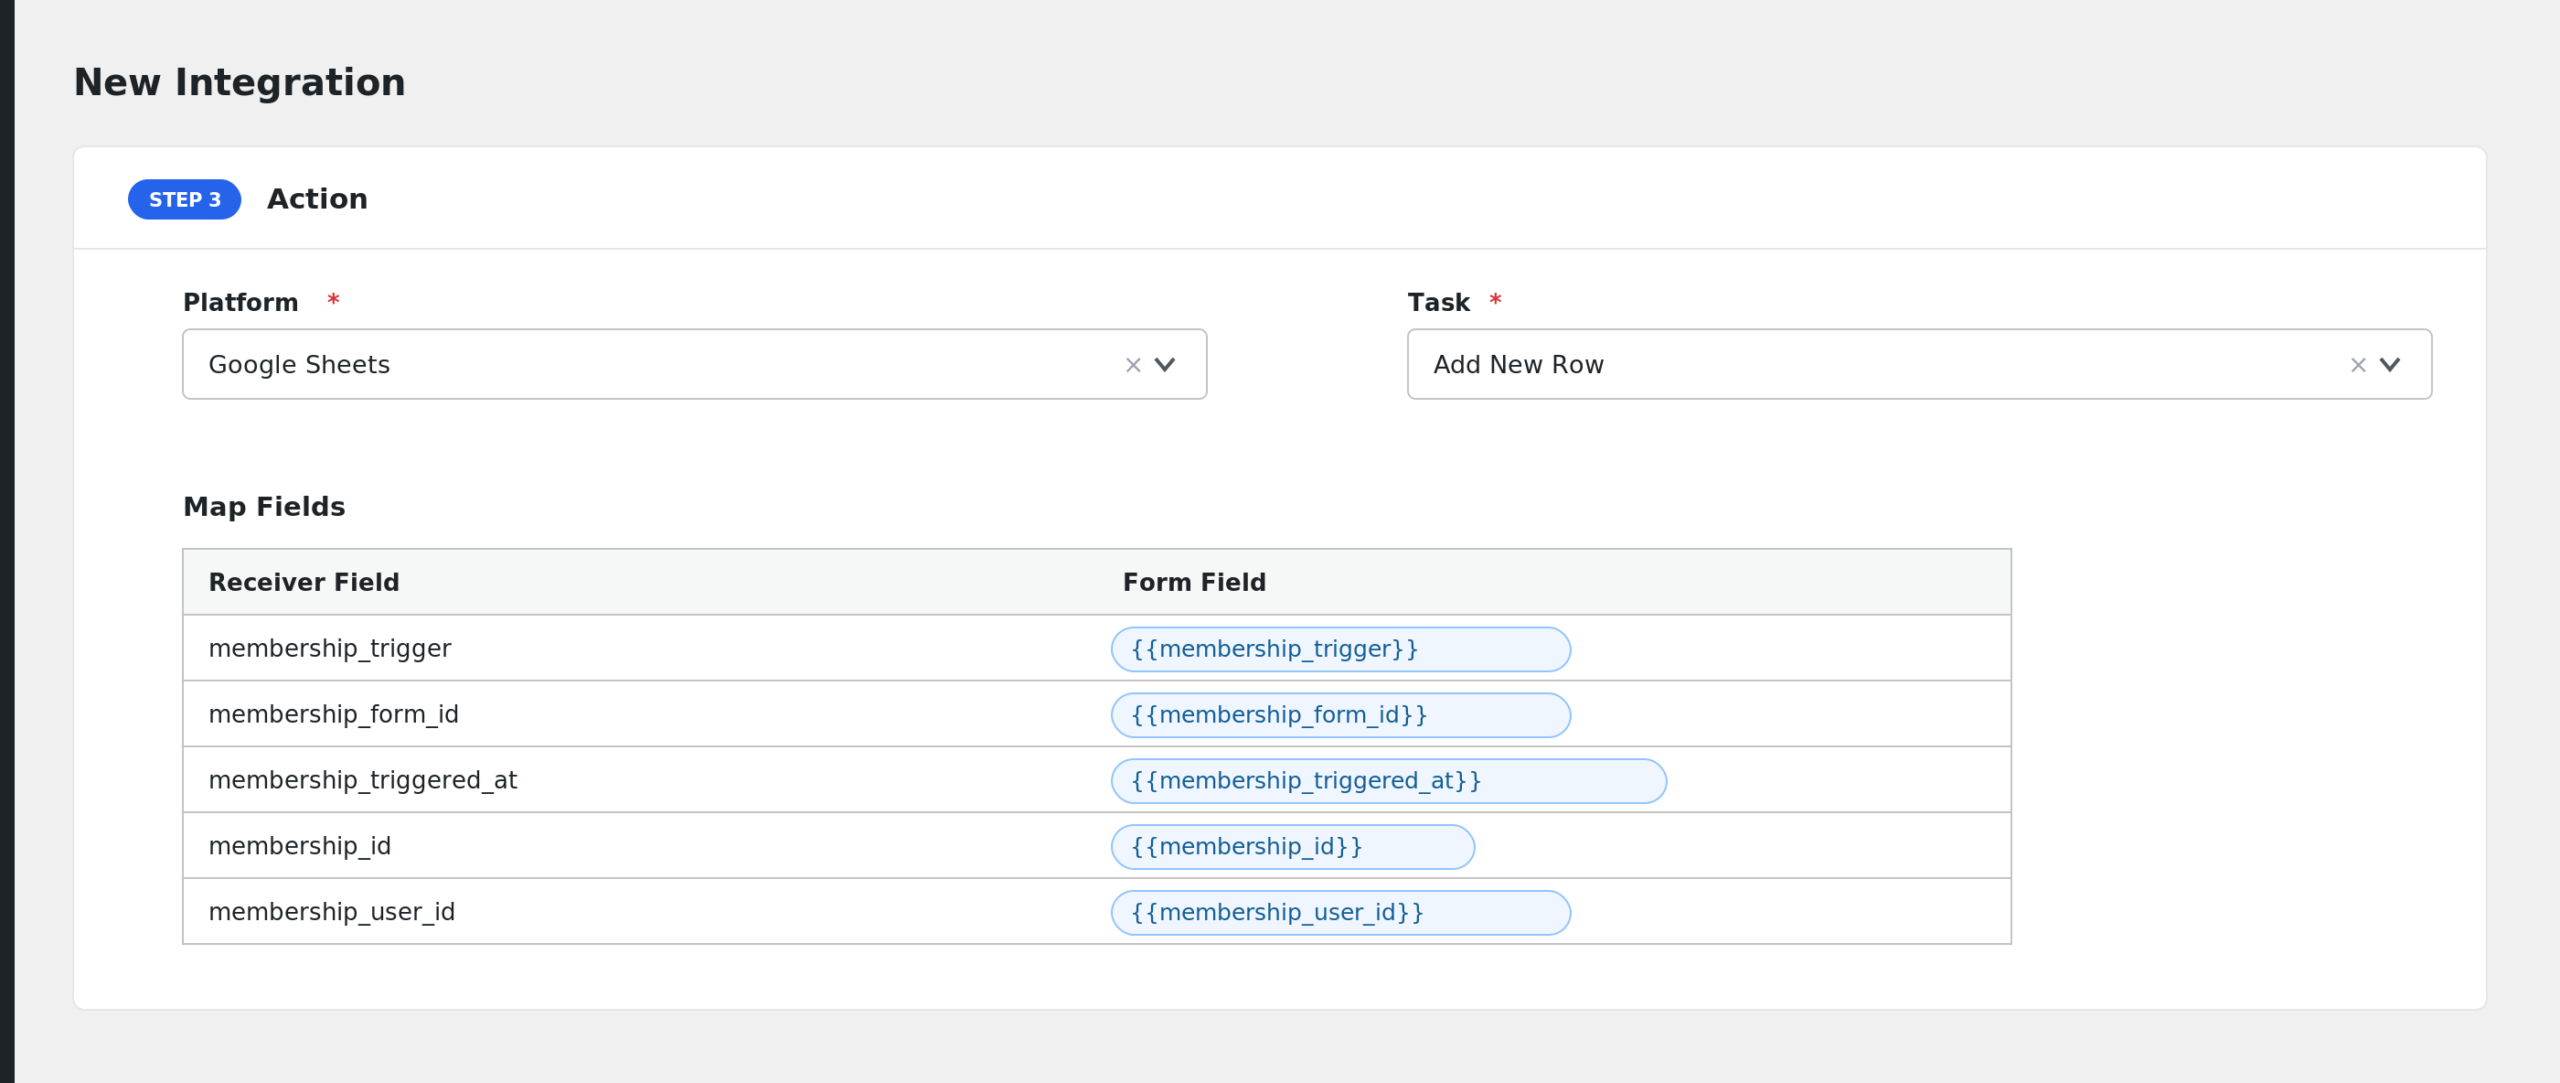The height and width of the screenshot is (1083, 2560).
Task: Select the membership_trigger receiver field text
Action: click(x=330, y=649)
